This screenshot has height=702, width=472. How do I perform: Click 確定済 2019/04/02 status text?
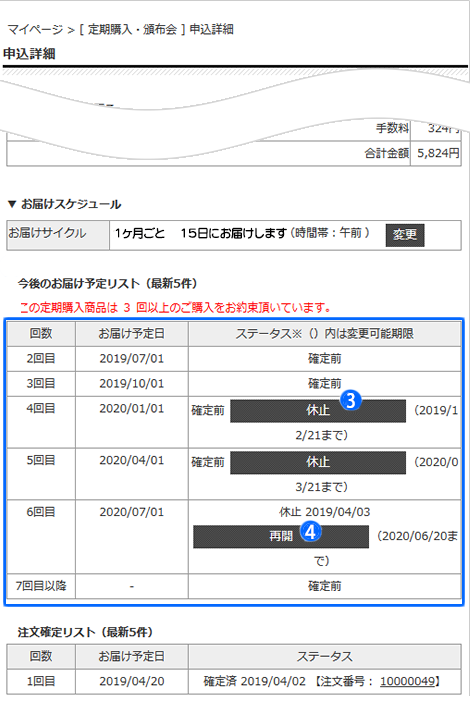click(254, 681)
